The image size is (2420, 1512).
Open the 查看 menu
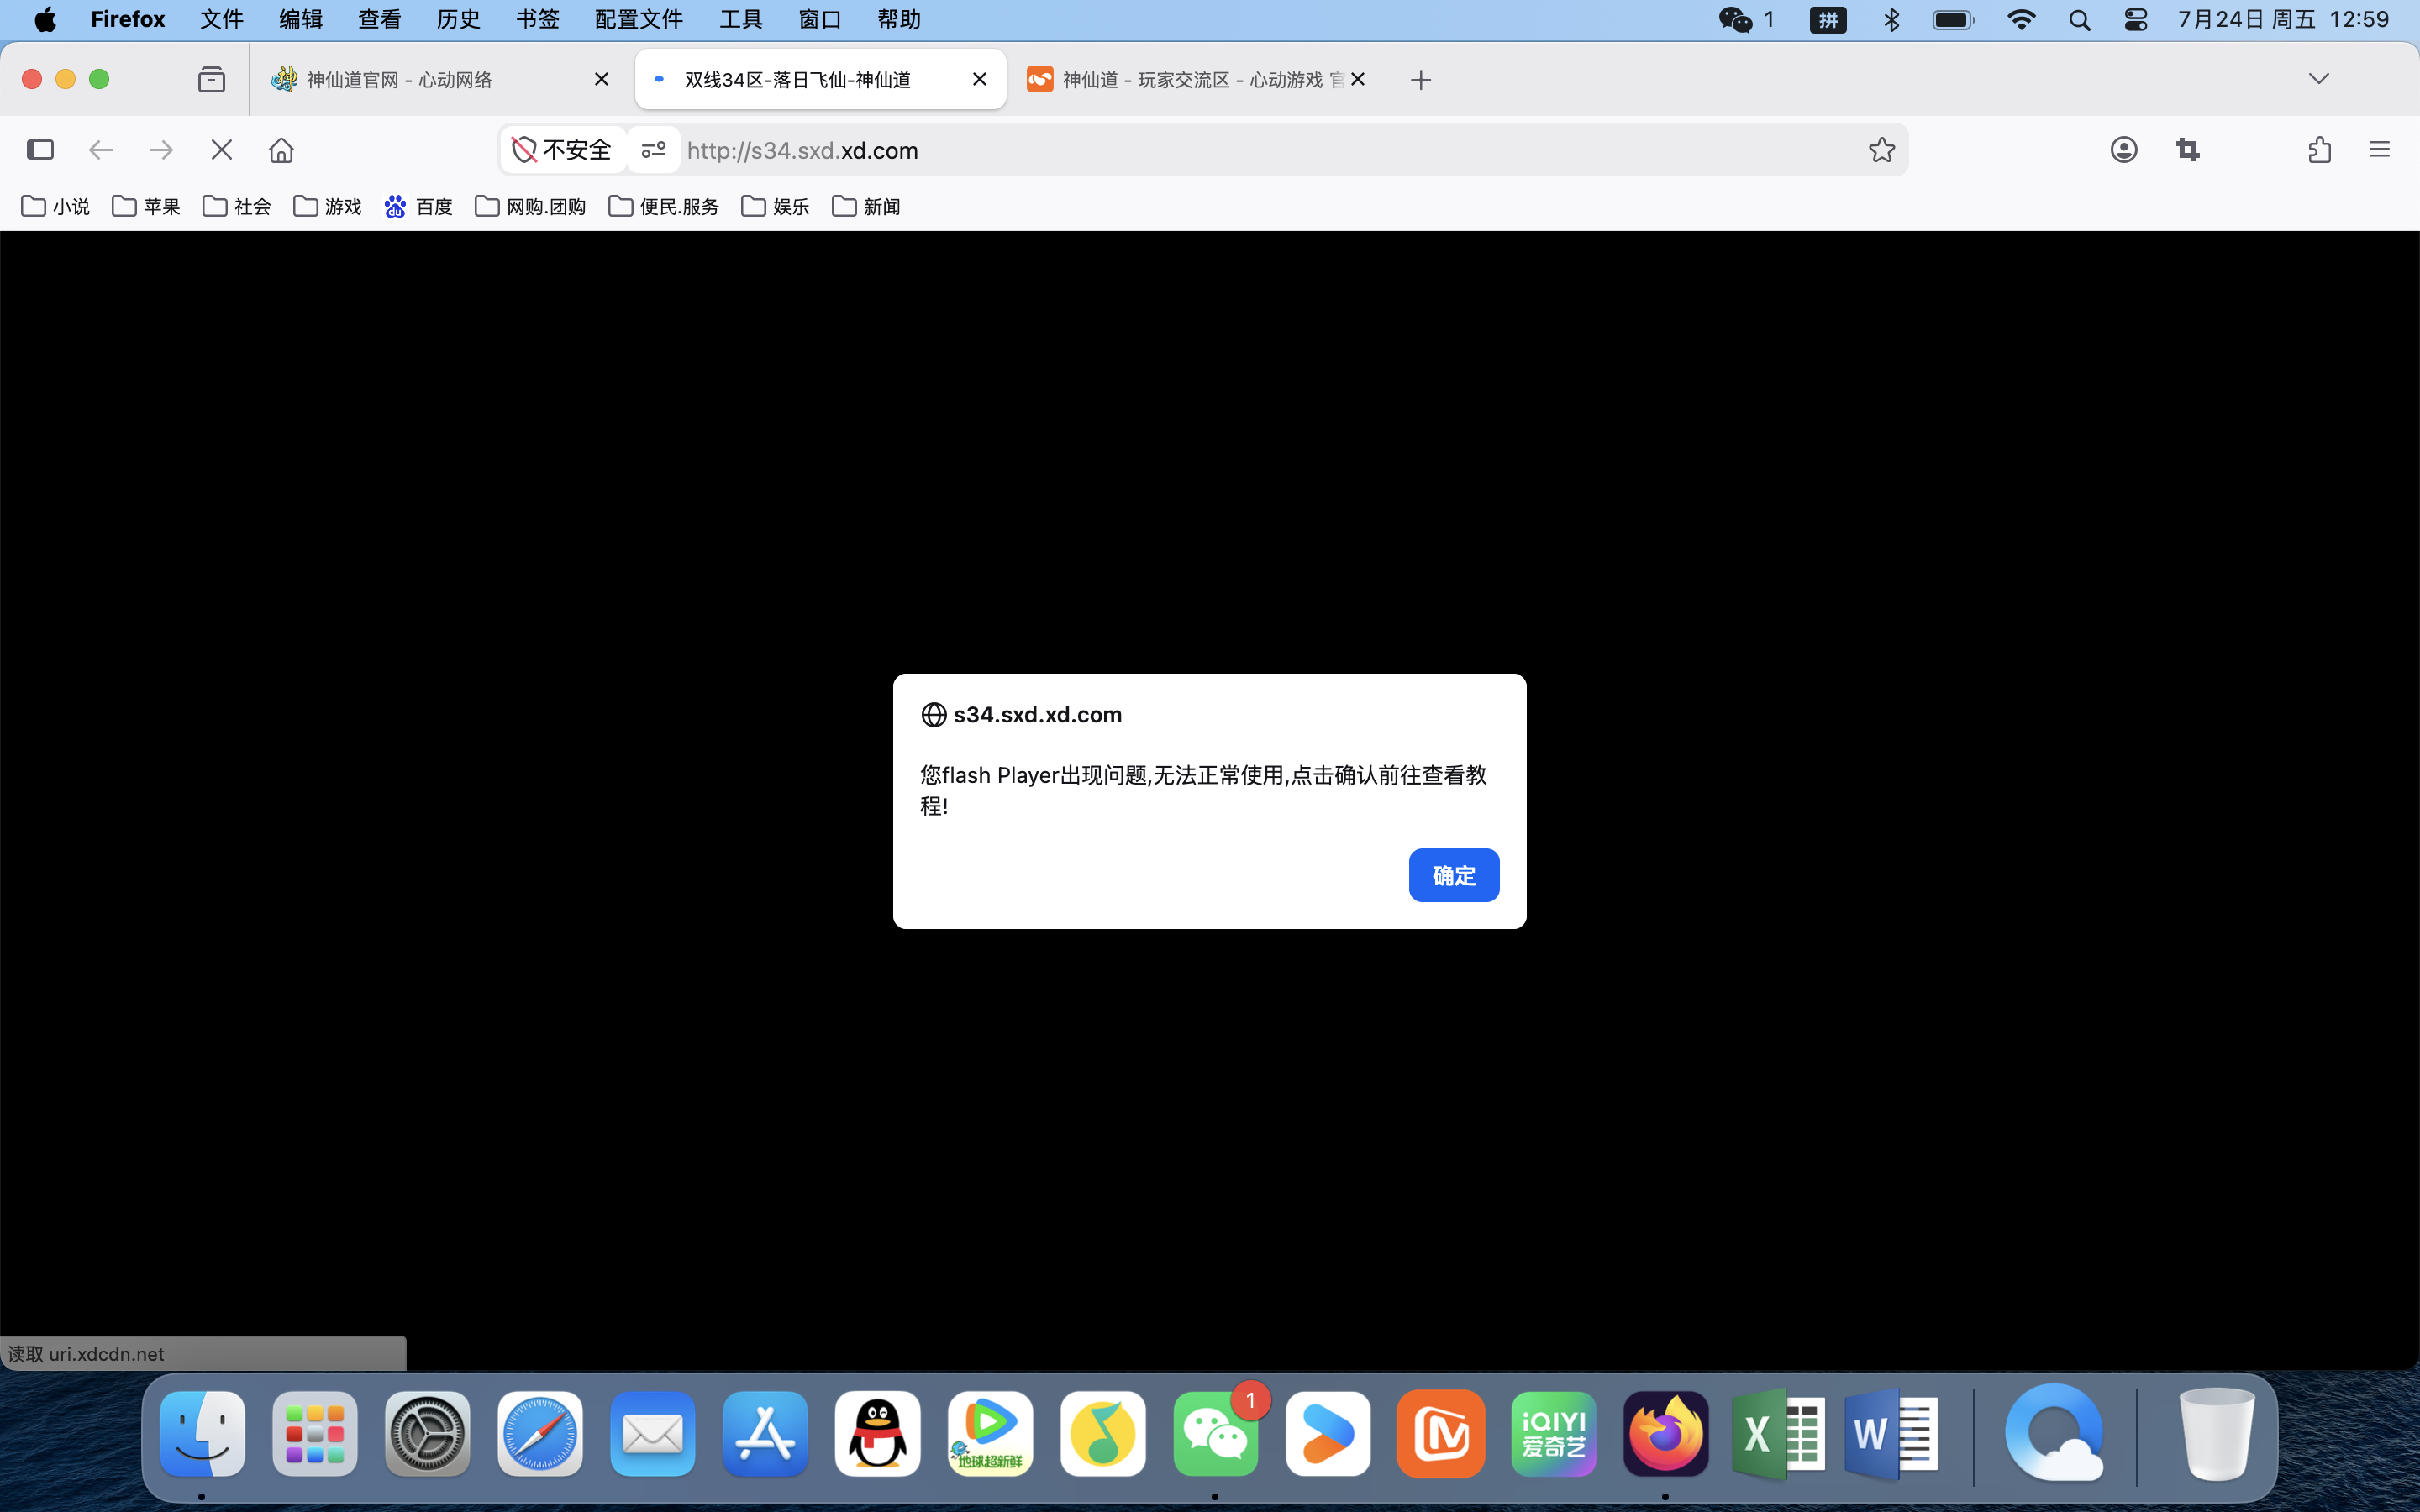[x=380, y=19]
